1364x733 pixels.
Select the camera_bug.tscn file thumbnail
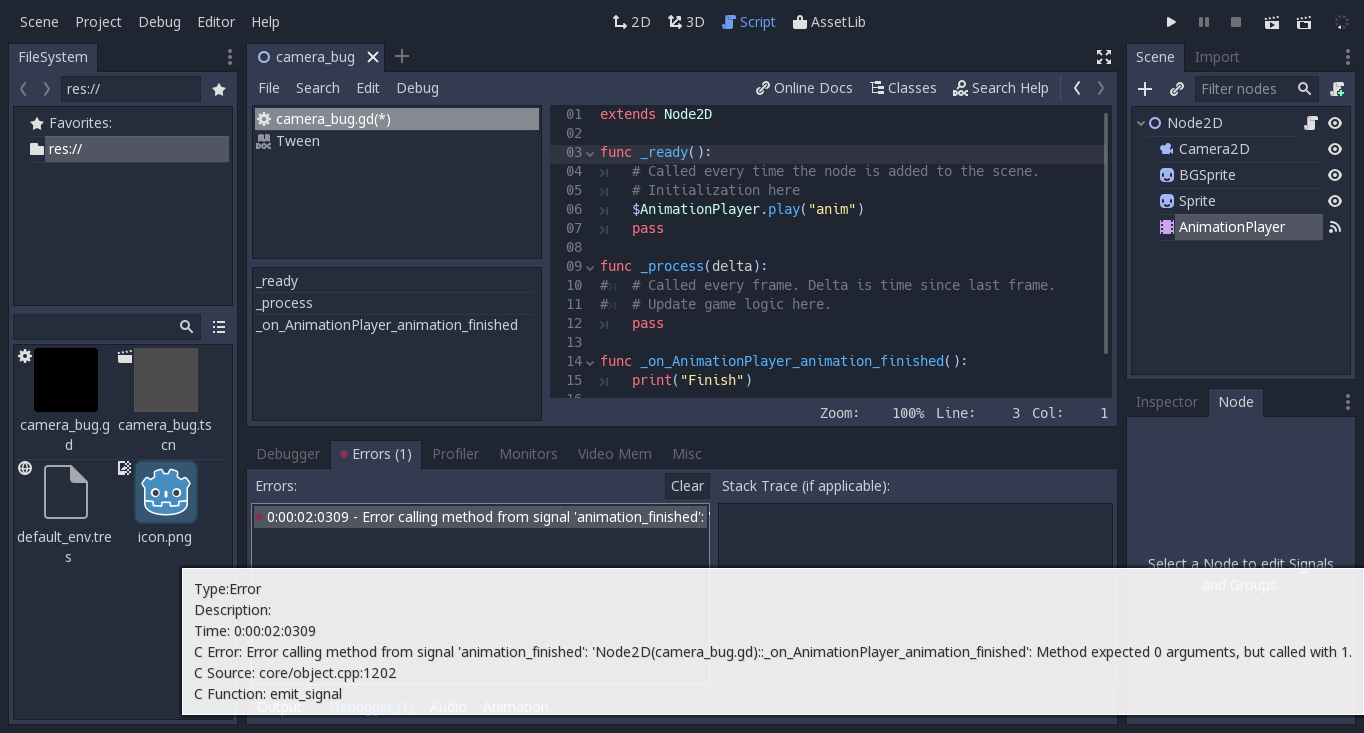[165, 380]
